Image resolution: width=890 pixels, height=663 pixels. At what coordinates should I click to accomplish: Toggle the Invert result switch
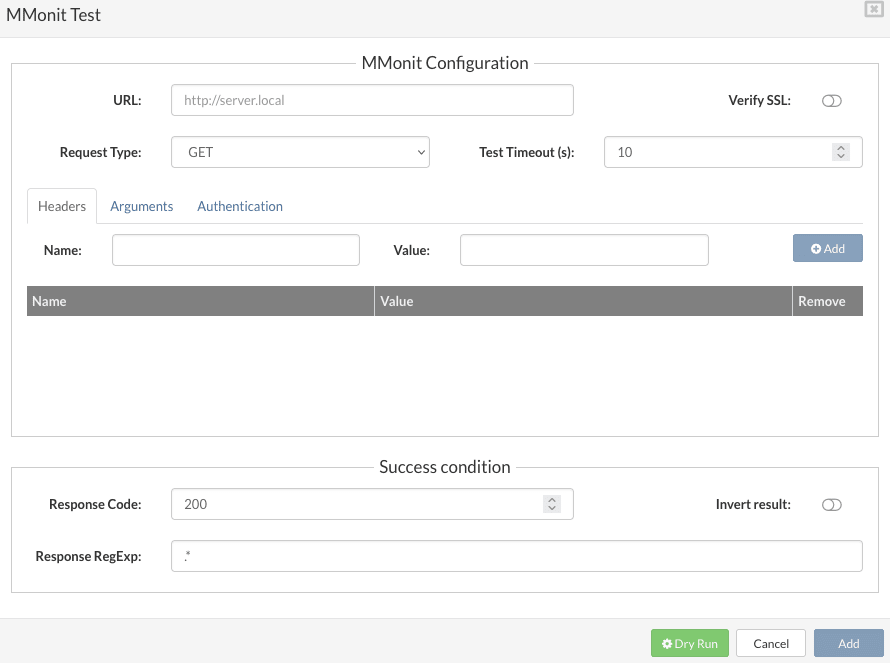tap(832, 505)
